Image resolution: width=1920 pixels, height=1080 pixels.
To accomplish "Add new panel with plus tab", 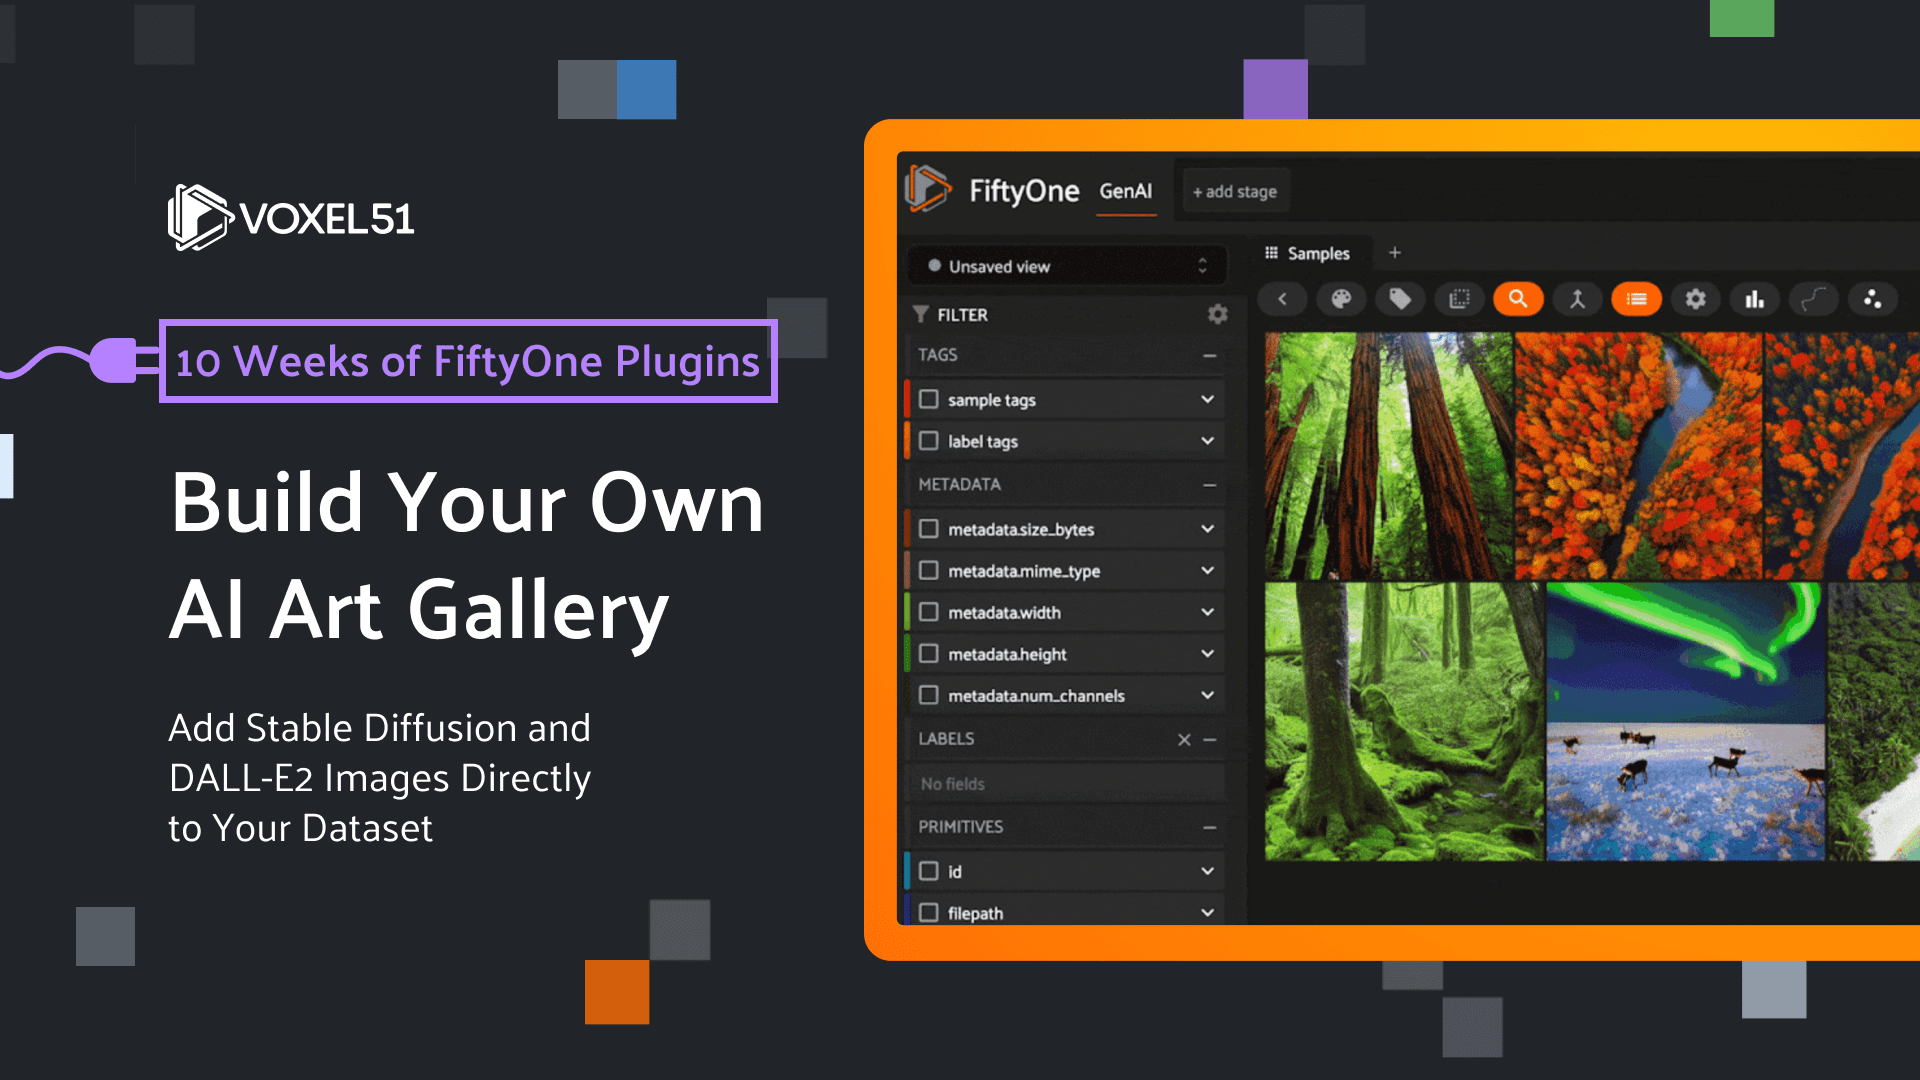I will [1395, 253].
